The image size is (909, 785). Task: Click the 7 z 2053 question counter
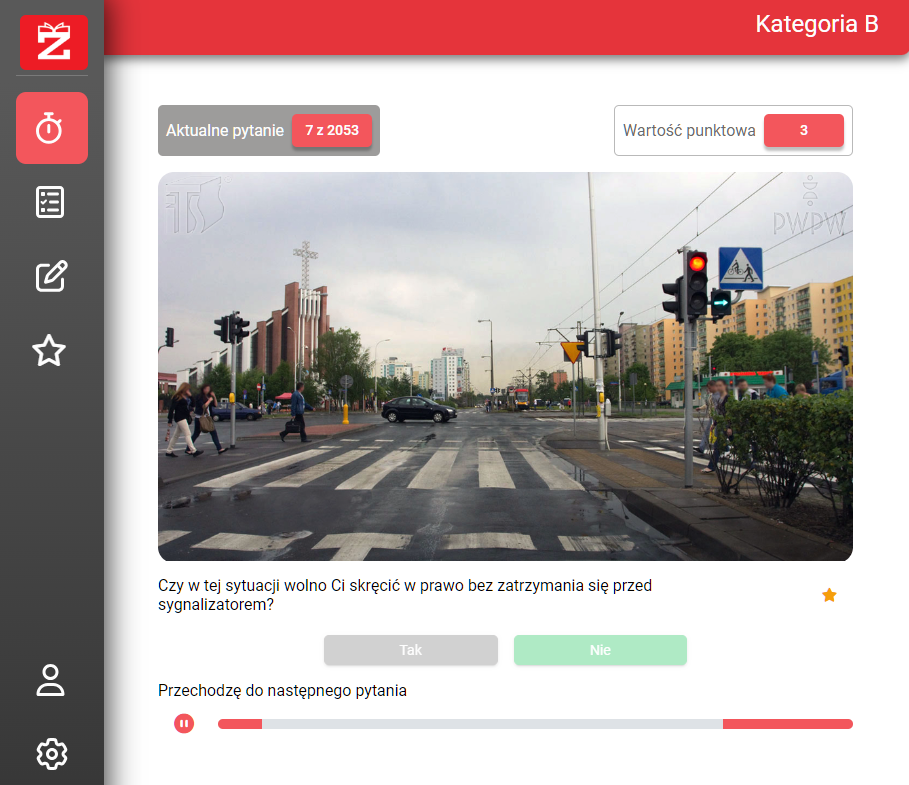click(332, 131)
